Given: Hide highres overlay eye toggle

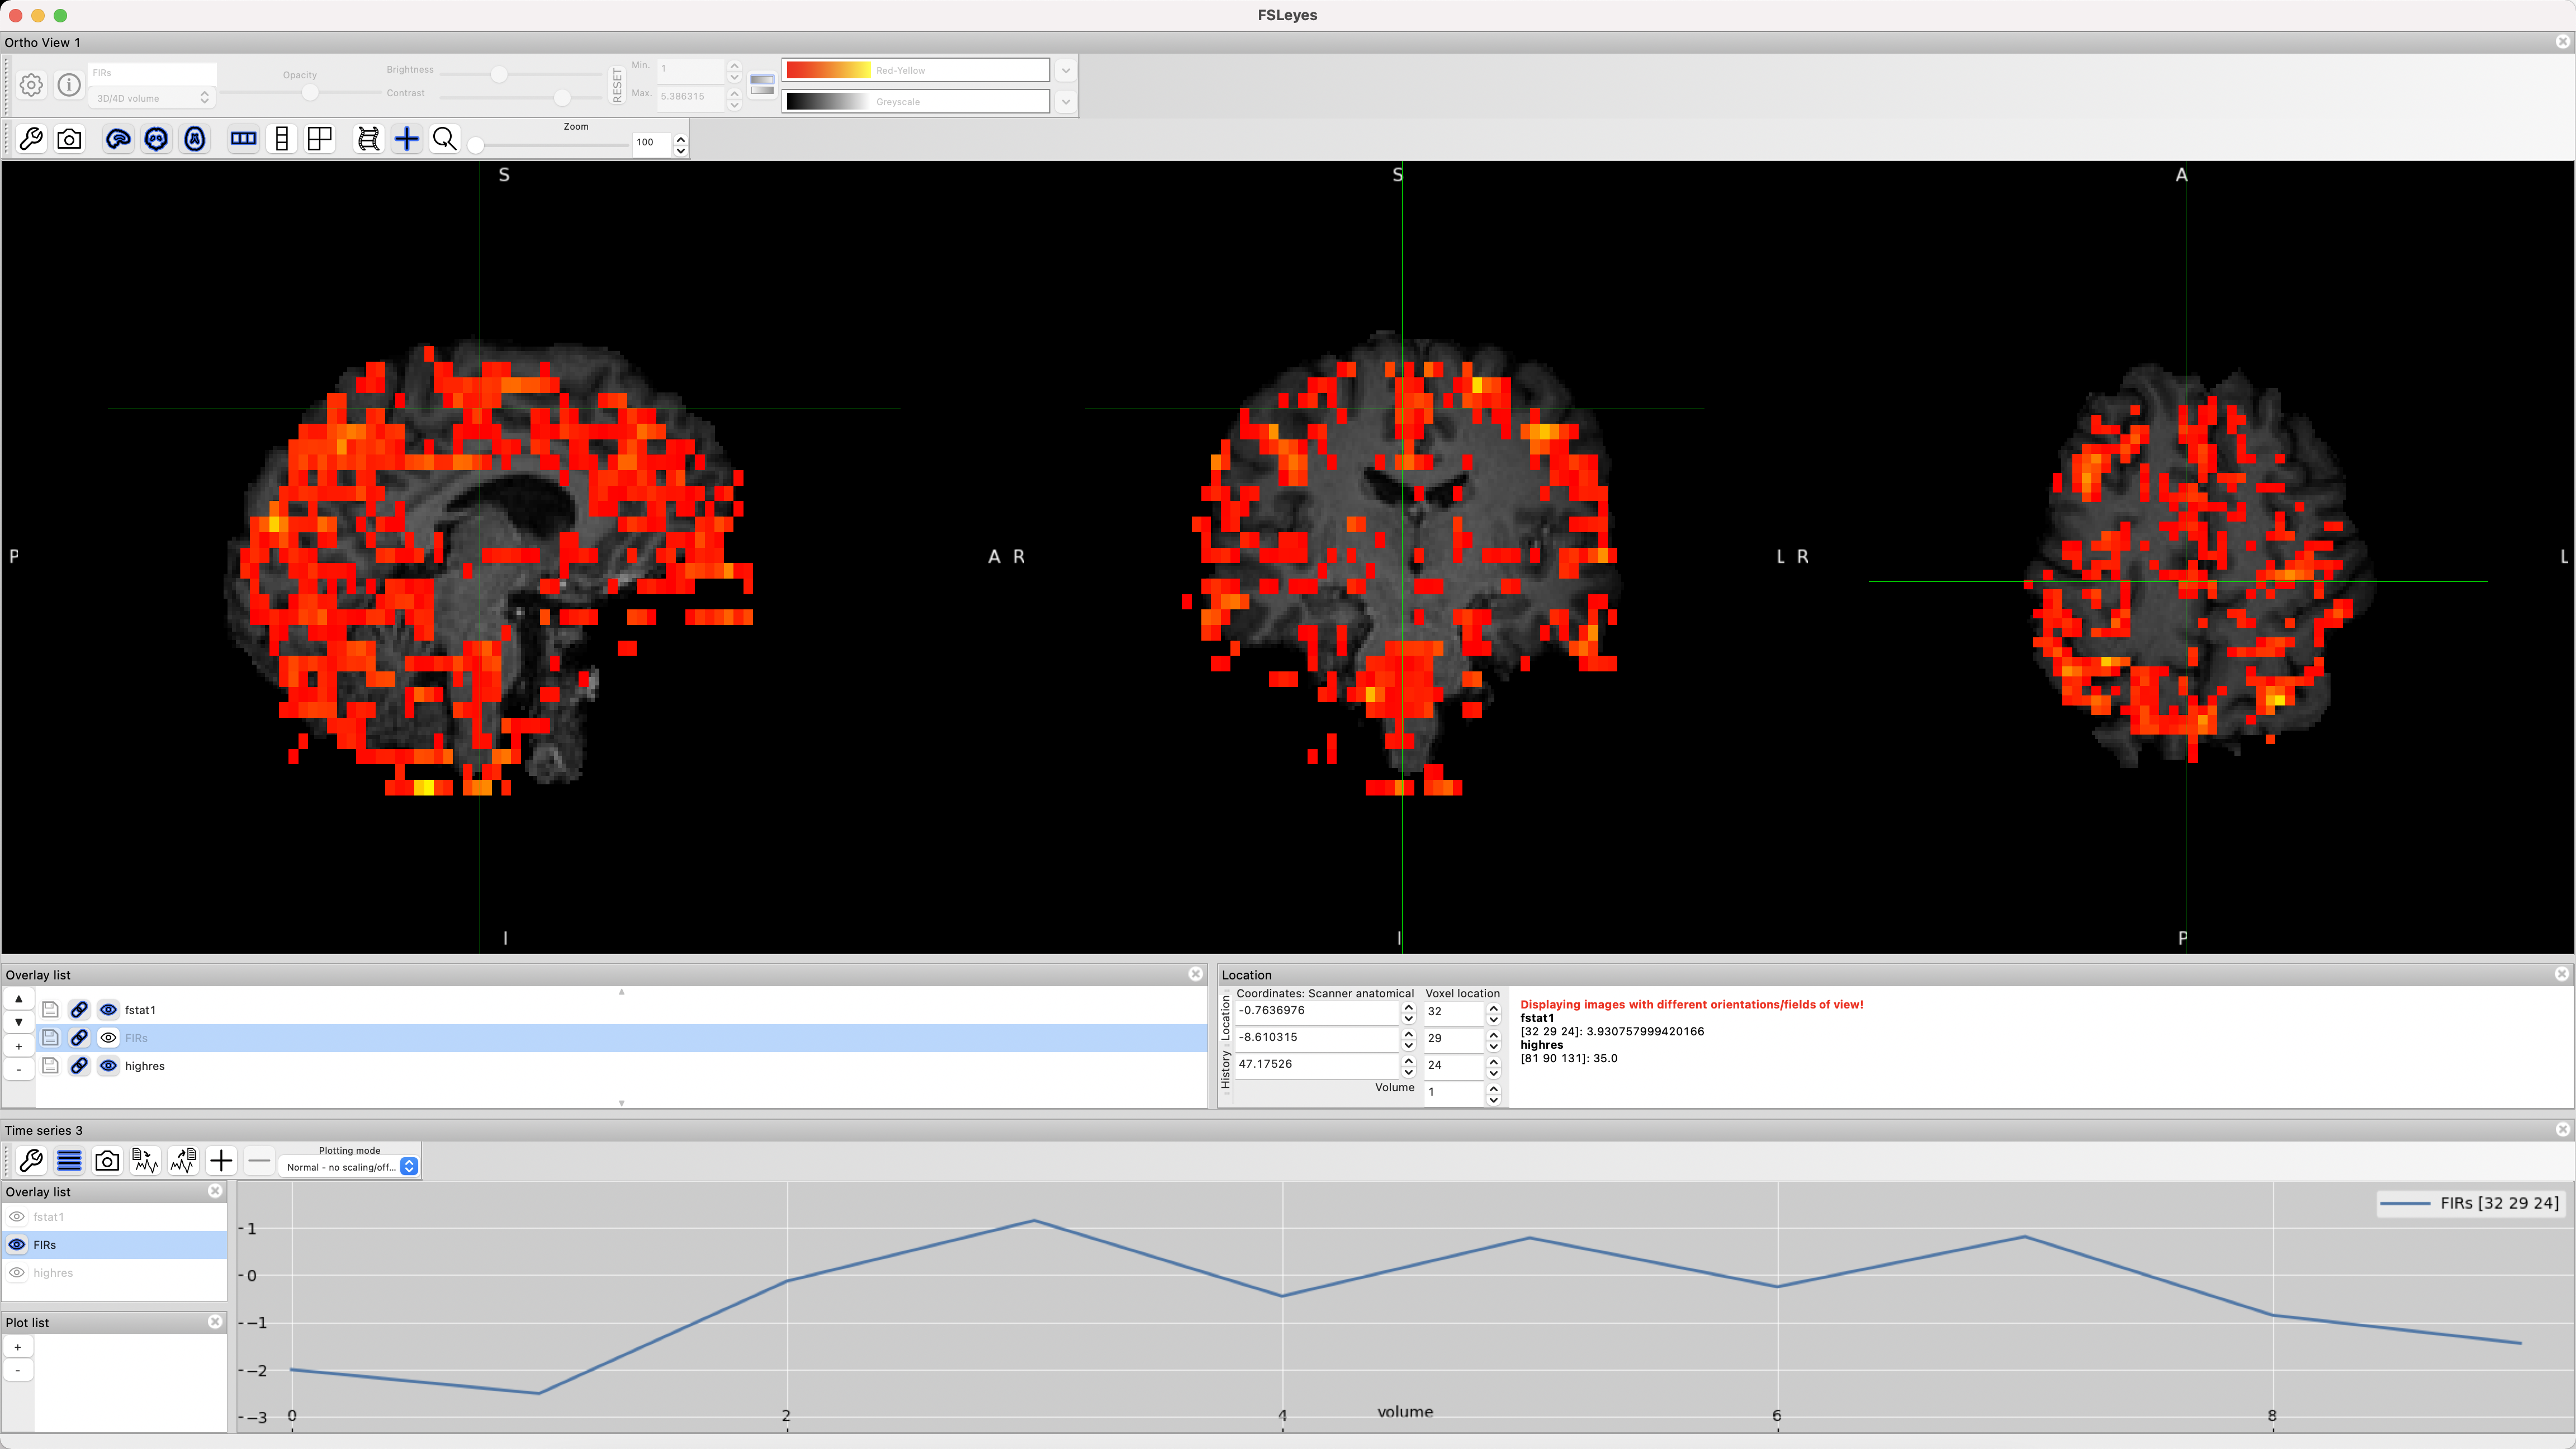Looking at the screenshot, I should (108, 1066).
